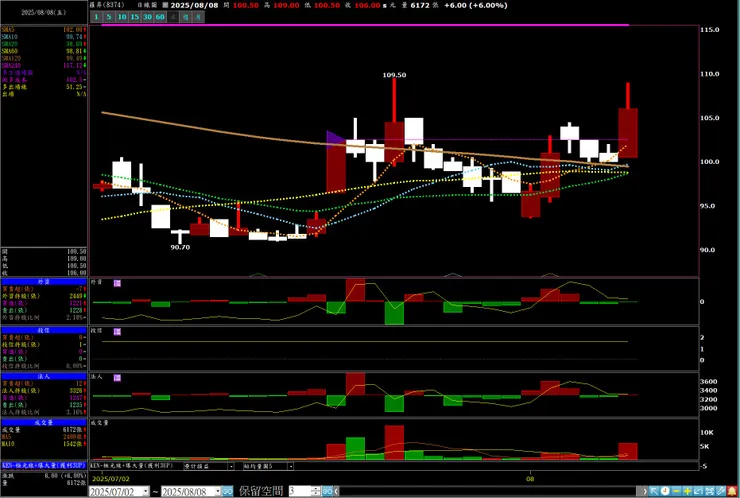The width and height of the screenshot is (740, 498).
Task: Click the 08 month marker on the time axis
Action: pyautogui.click(x=530, y=479)
